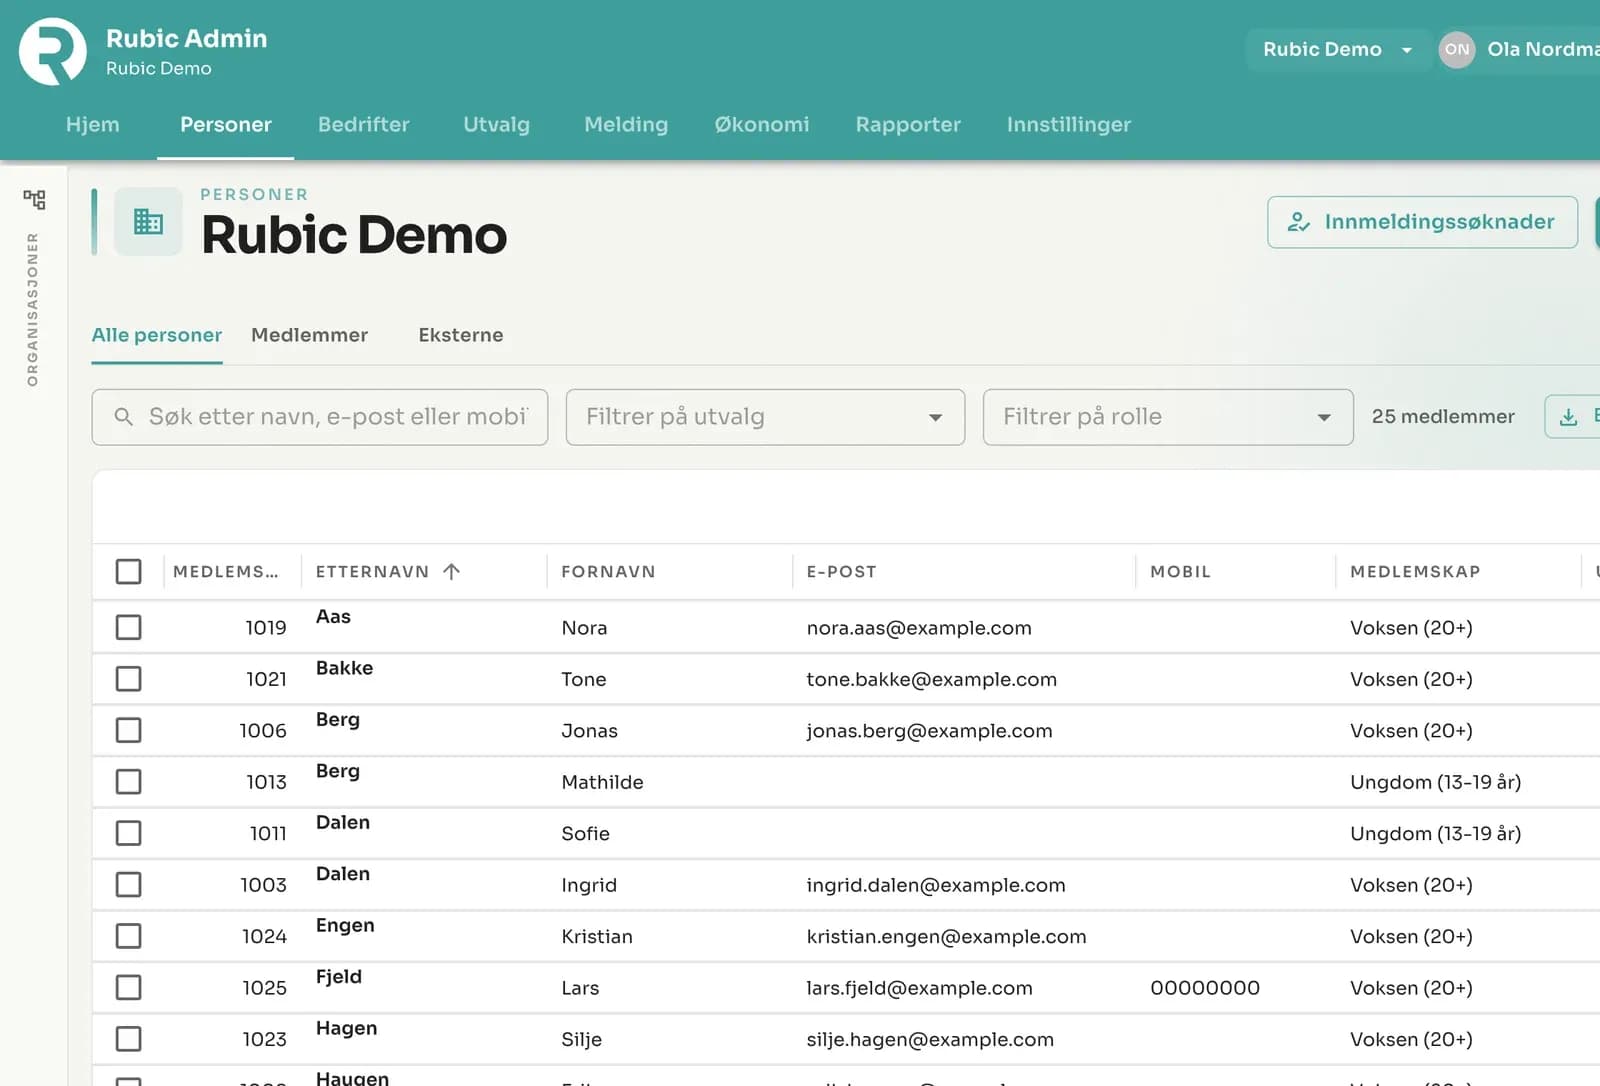Image resolution: width=1600 pixels, height=1086 pixels.
Task: Select the checkbox for Lars Fjeld
Action: (128, 987)
